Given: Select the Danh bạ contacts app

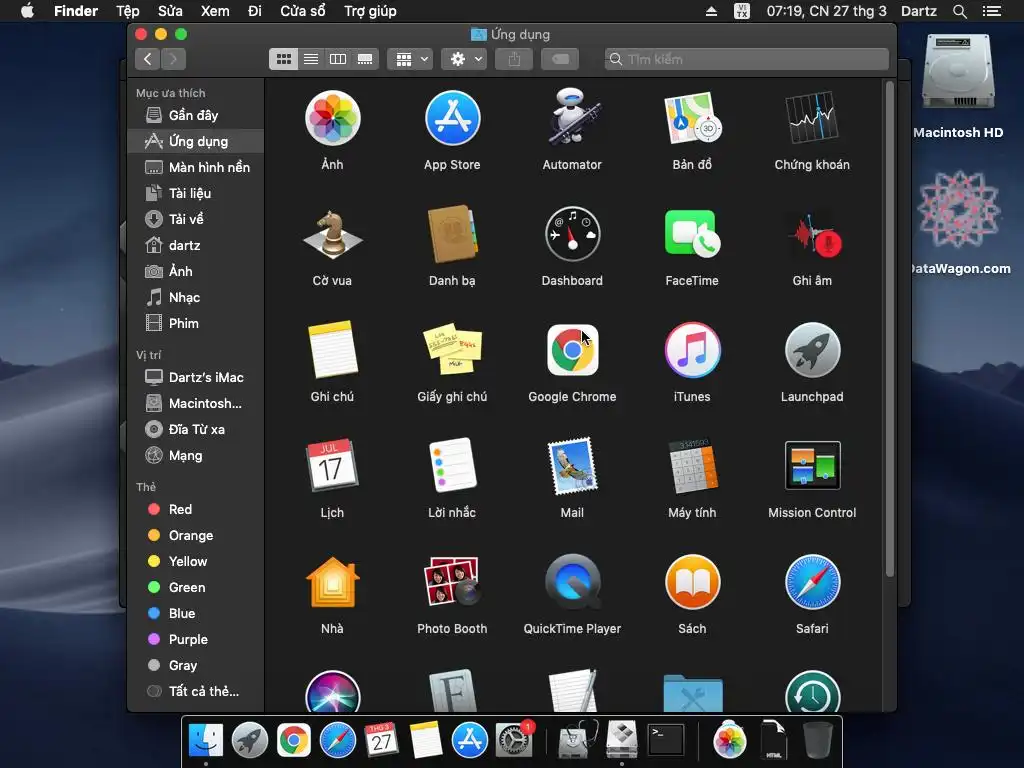Looking at the screenshot, I should click(452, 234).
